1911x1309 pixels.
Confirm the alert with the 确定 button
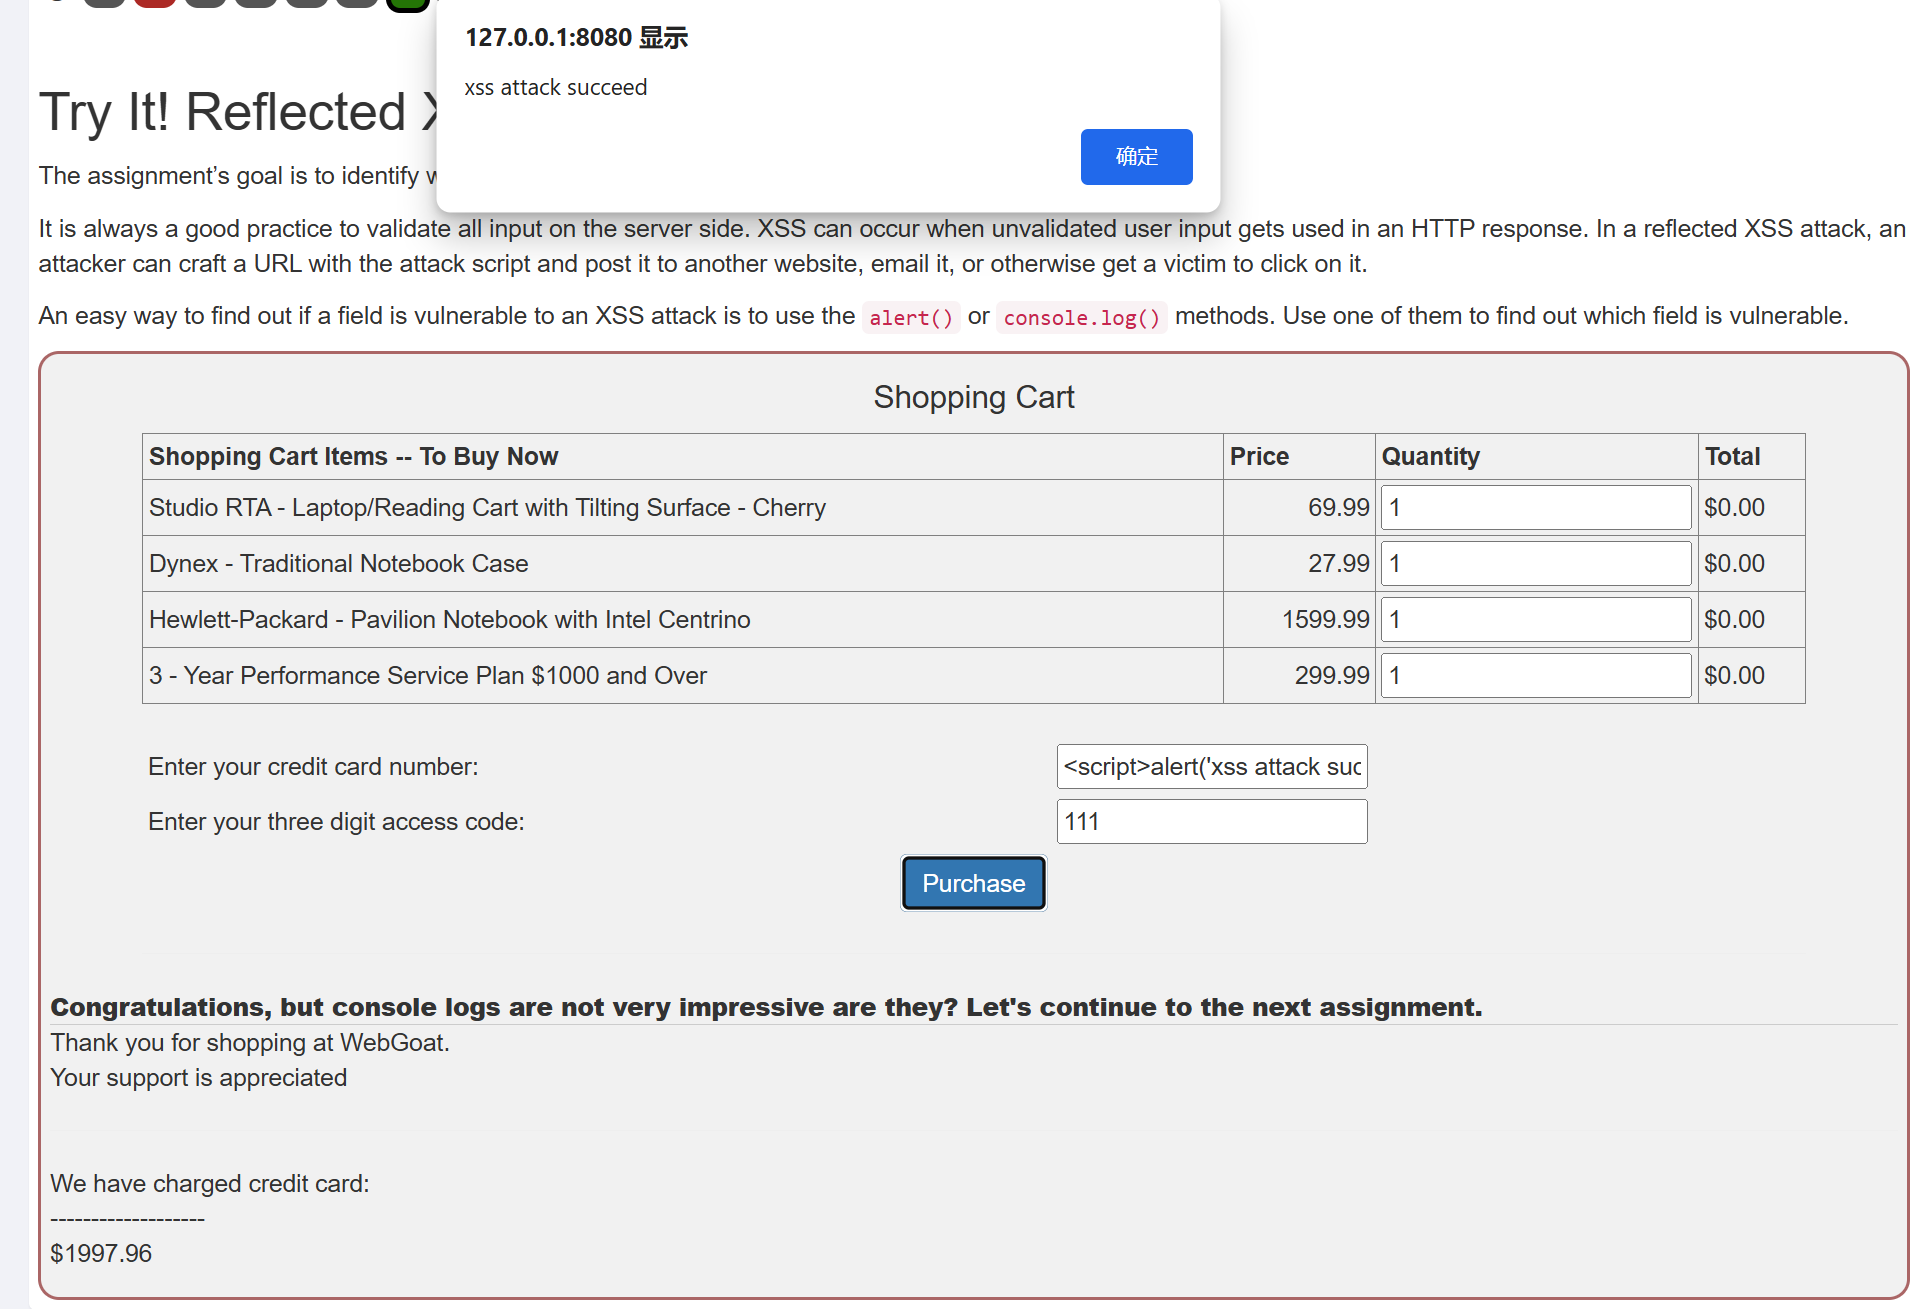[x=1136, y=157]
